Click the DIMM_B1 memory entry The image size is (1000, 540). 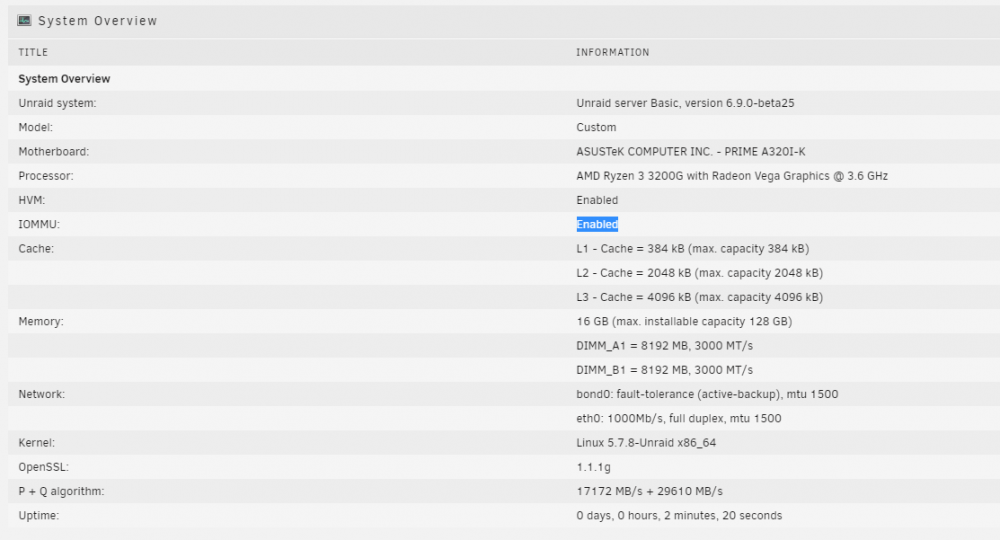(x=665, y=370)
